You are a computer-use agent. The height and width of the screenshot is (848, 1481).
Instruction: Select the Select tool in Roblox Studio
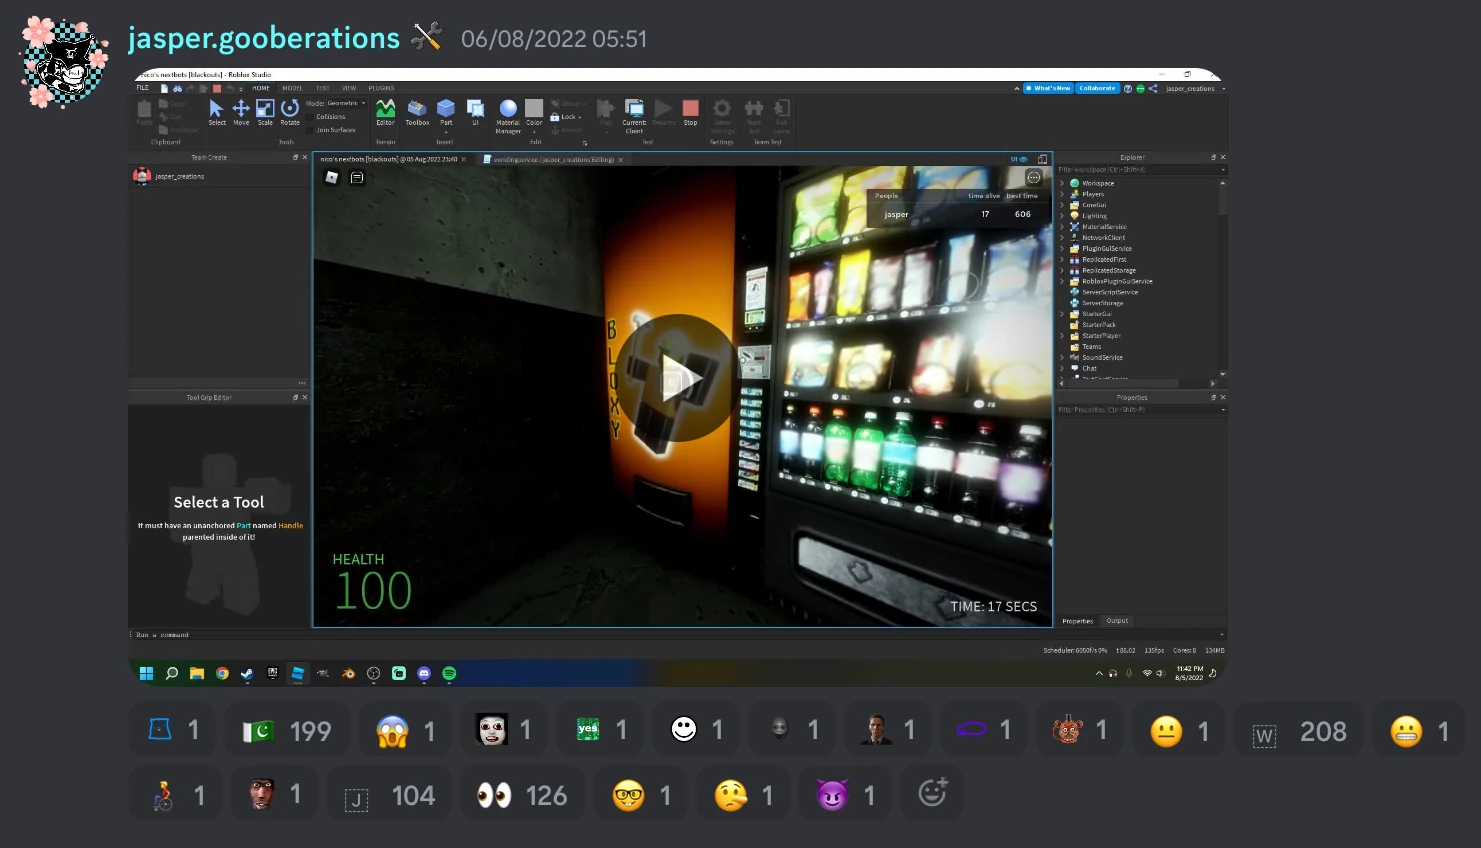[217, 112]
